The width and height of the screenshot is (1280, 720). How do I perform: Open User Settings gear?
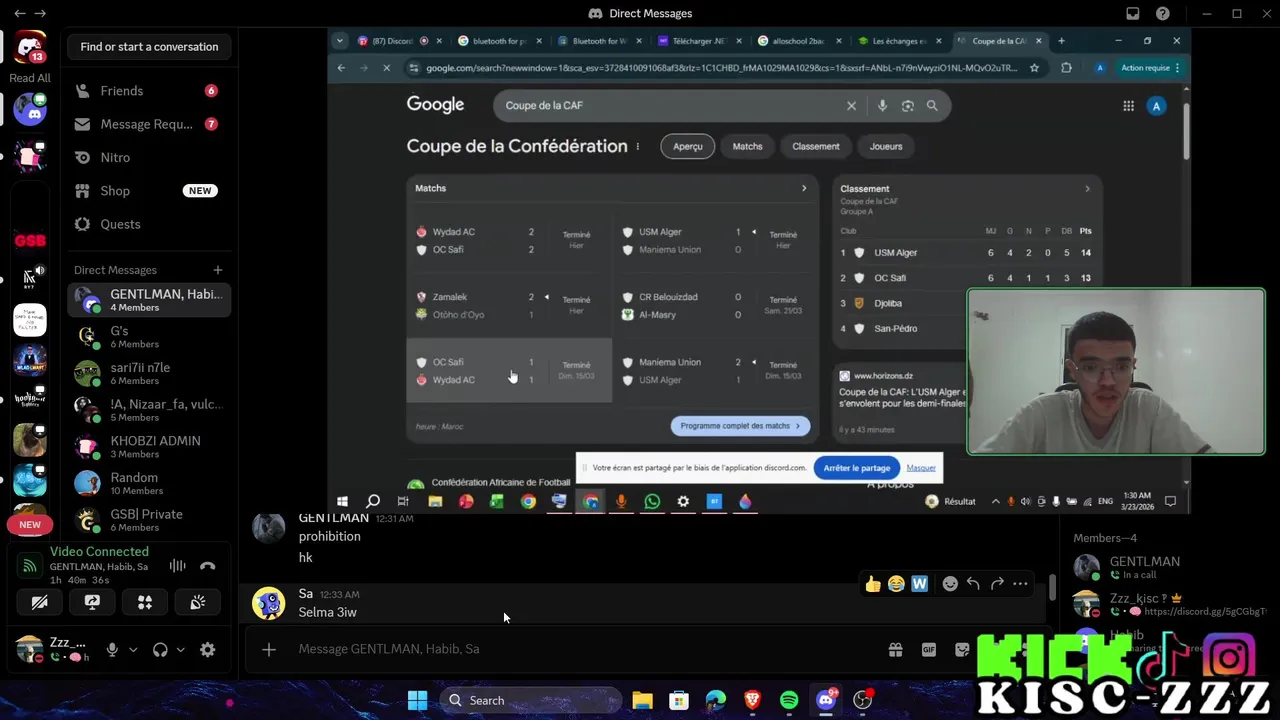tap(208, 650)
